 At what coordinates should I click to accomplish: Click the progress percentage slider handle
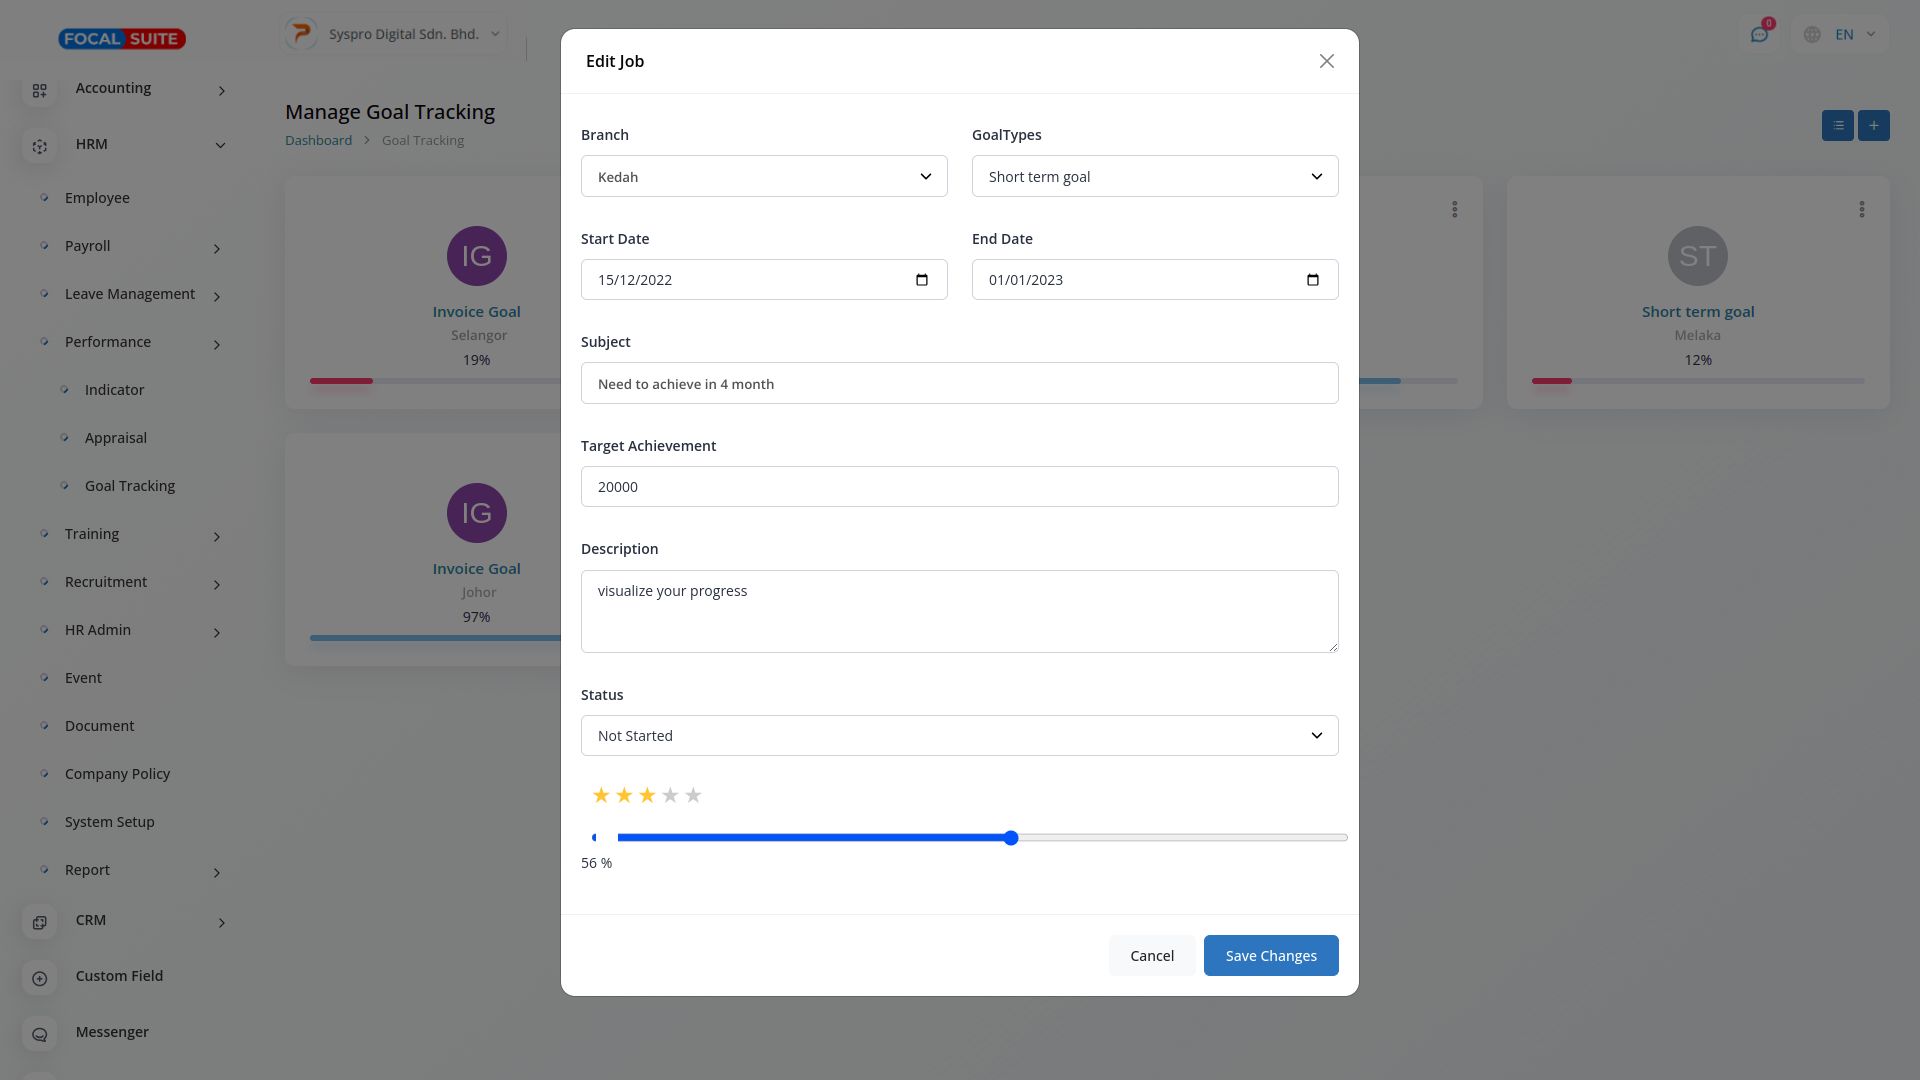(x=1011, y=838)
